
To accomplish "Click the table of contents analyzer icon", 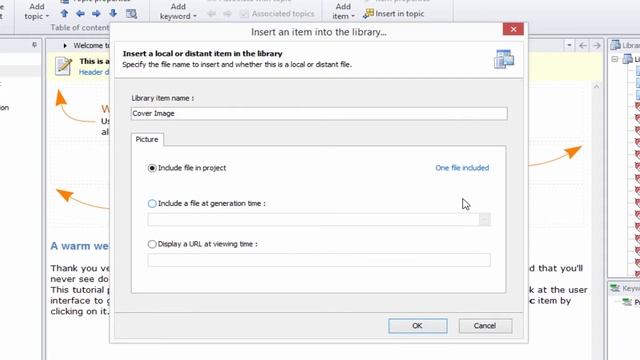I will click(x=131, y=14).
